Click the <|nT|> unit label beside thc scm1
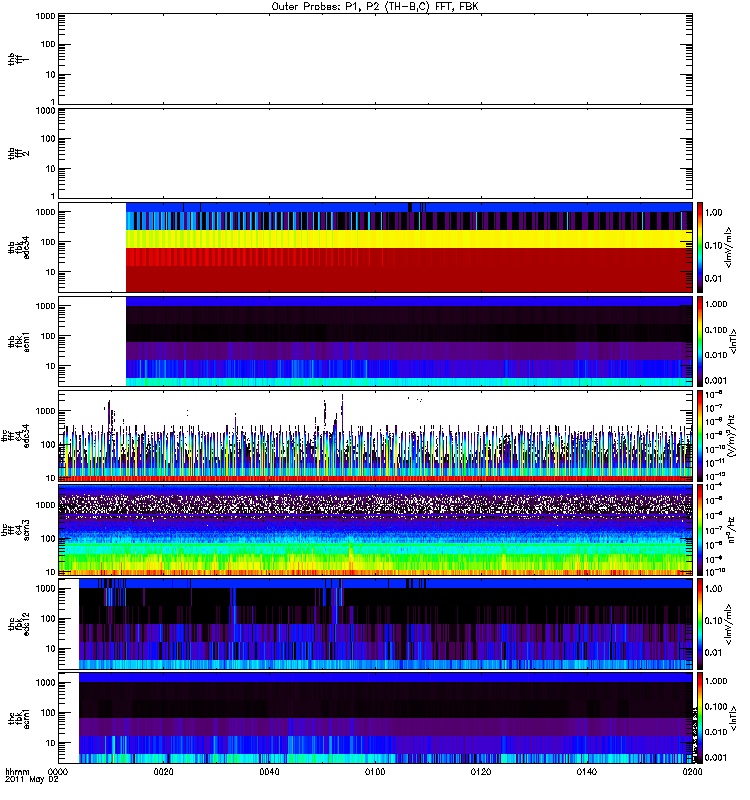750x800 pixels. (x=734, y=718)
